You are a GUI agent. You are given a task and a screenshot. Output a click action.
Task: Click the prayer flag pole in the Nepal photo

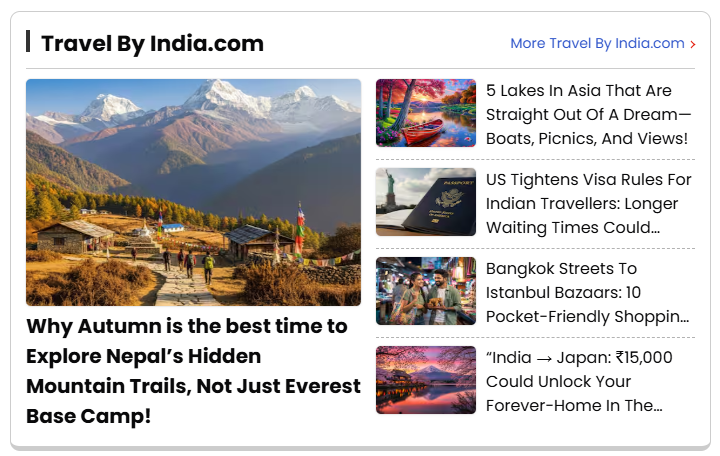(300, 230)
